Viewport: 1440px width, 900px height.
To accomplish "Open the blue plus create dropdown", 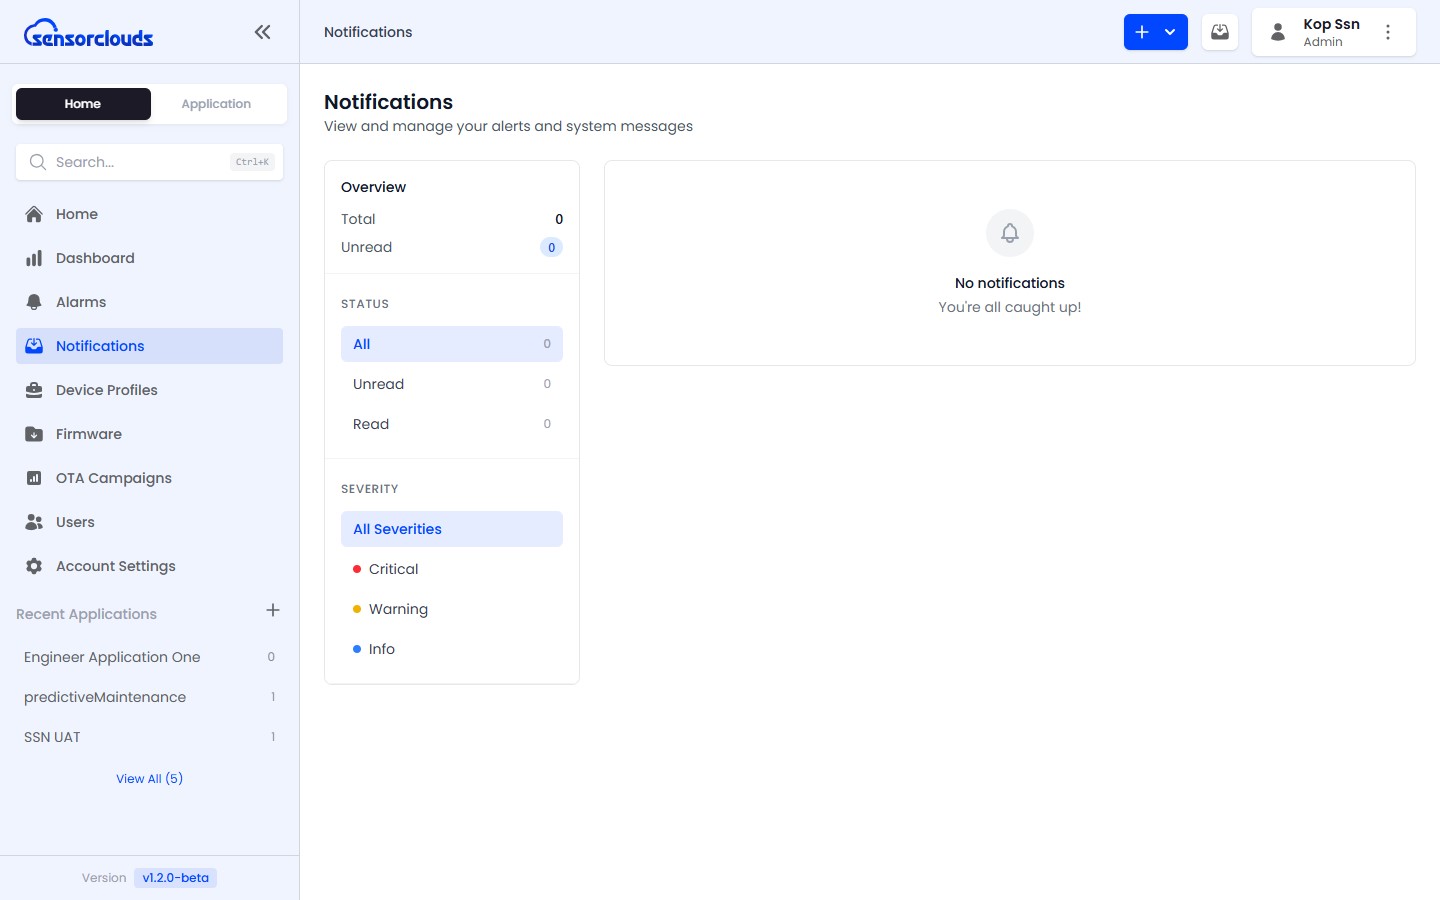I will [x=1155, y=32].
